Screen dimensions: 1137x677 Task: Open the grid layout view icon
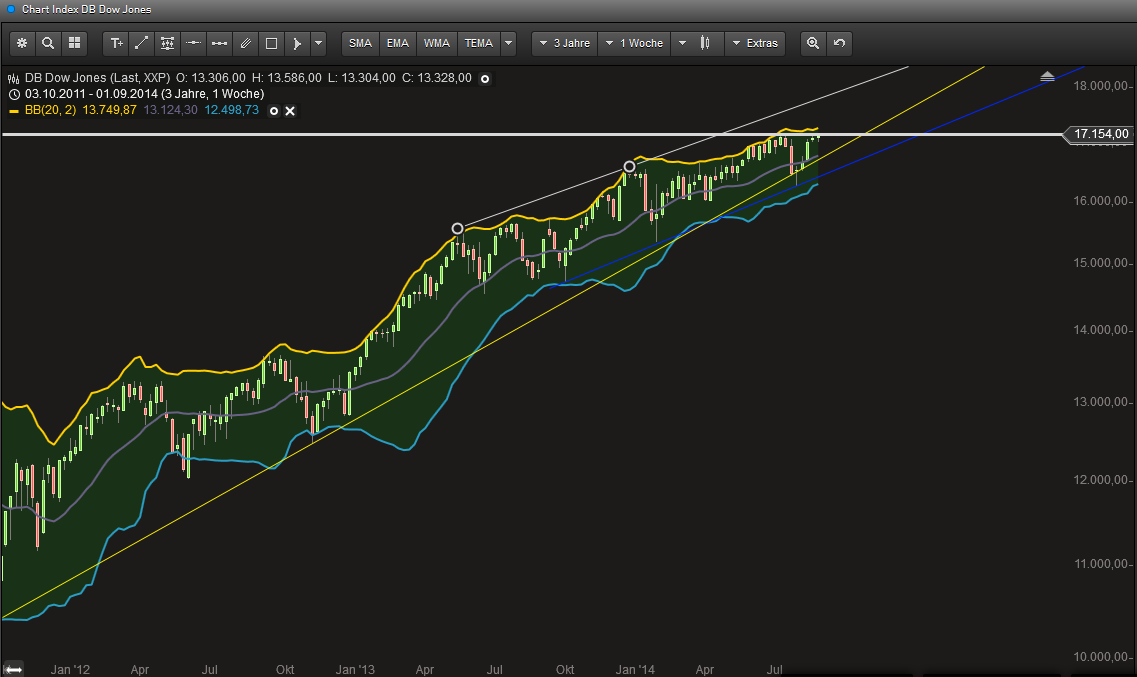pyautogui.click(x=74, y=43)
